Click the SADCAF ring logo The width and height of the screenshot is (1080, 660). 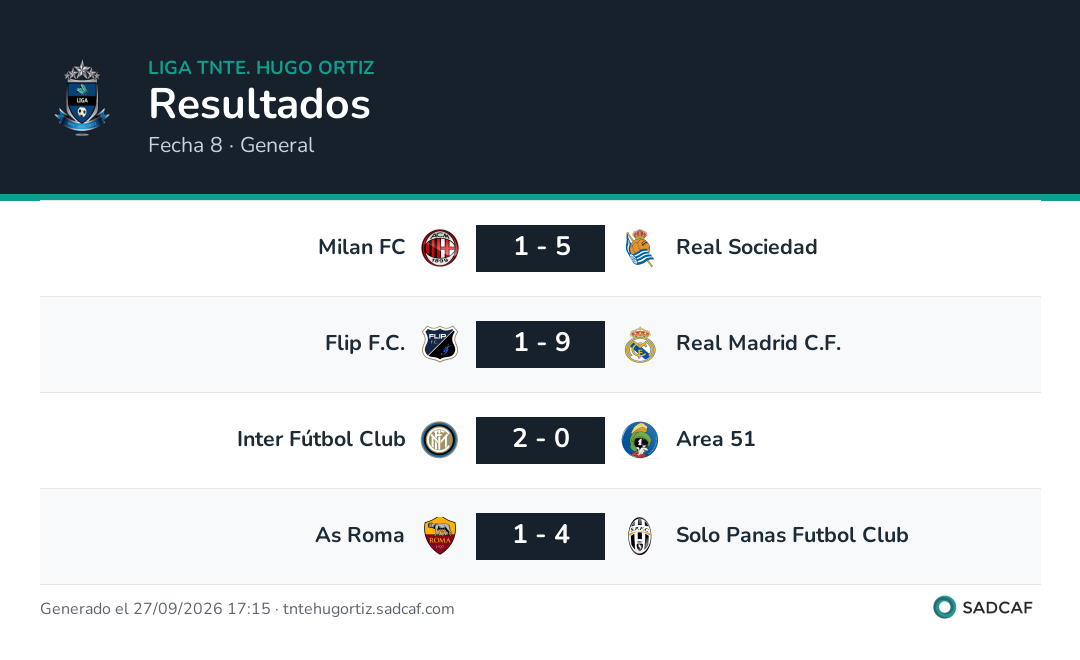(x=944, y=607)
